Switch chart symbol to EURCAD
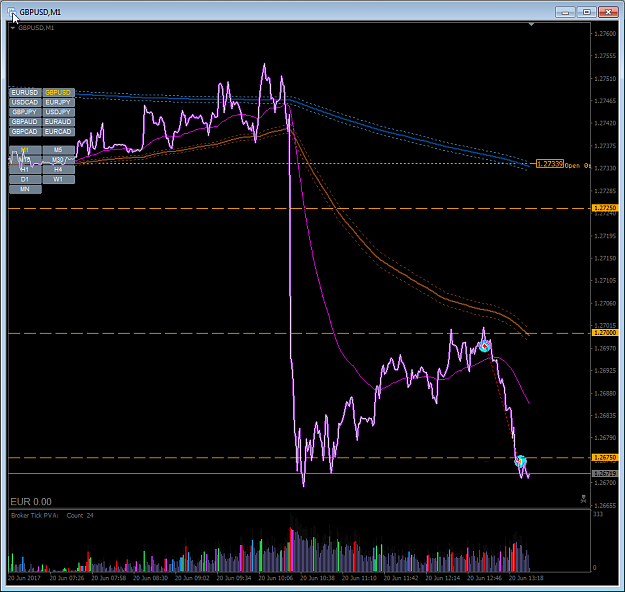Image resolution: width=625 pixels, height=592 pixels. [58, 132]
